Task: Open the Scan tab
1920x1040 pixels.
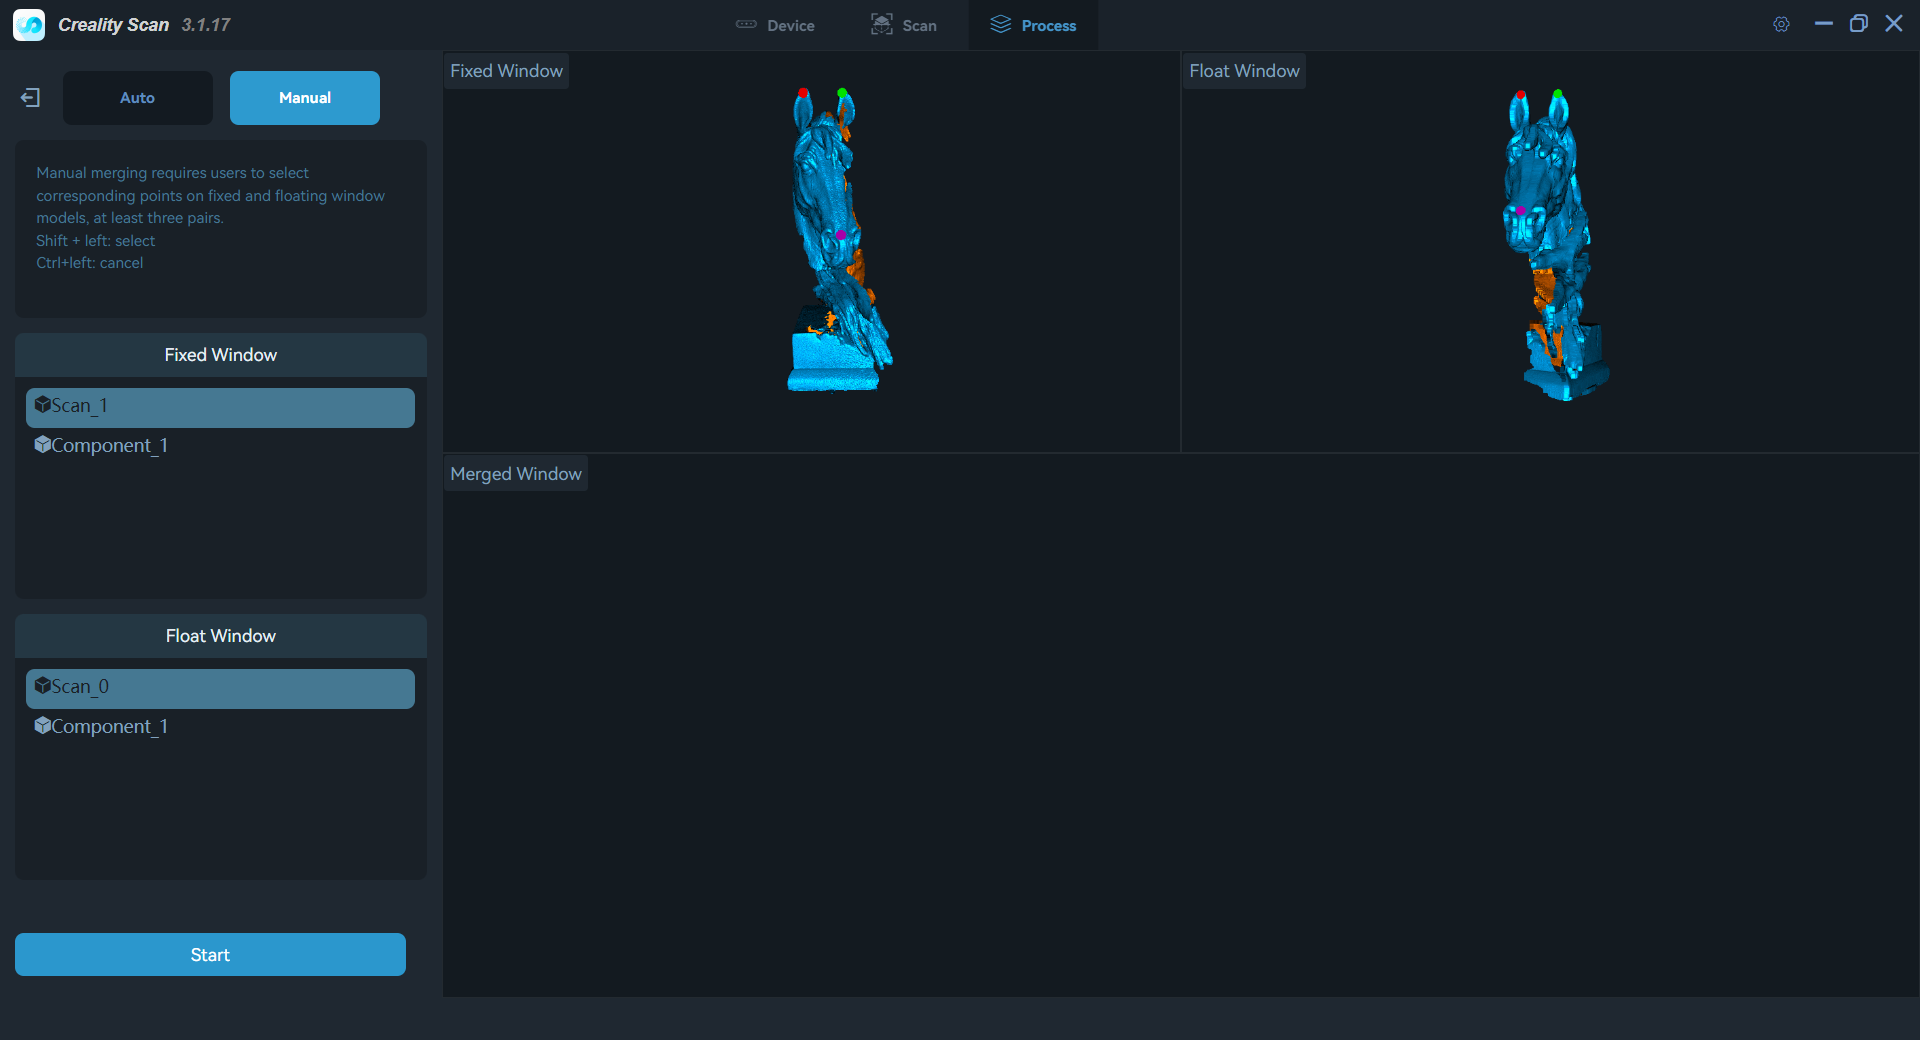Action: (903, 24)
